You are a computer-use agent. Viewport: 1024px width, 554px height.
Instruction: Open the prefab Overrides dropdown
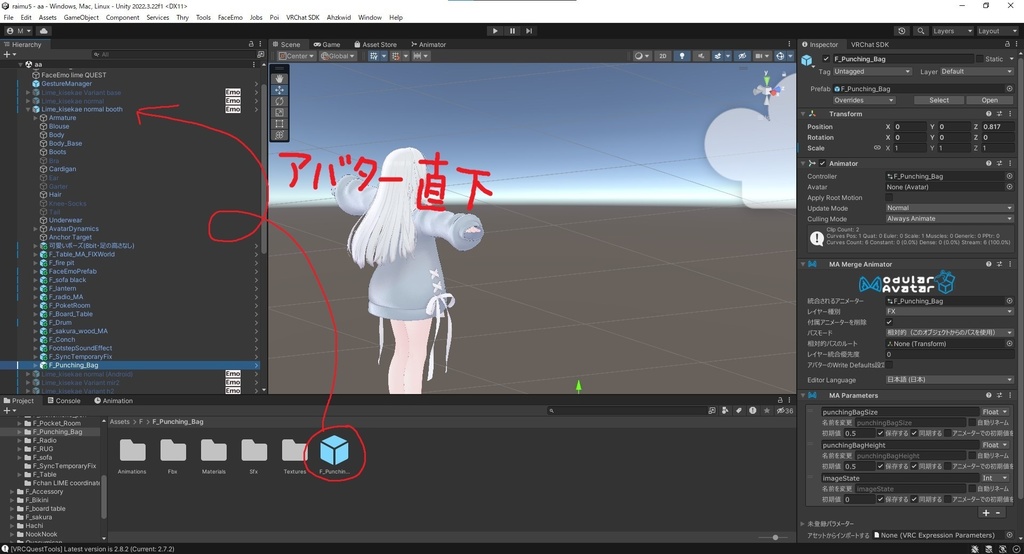(x=863, y=100)
